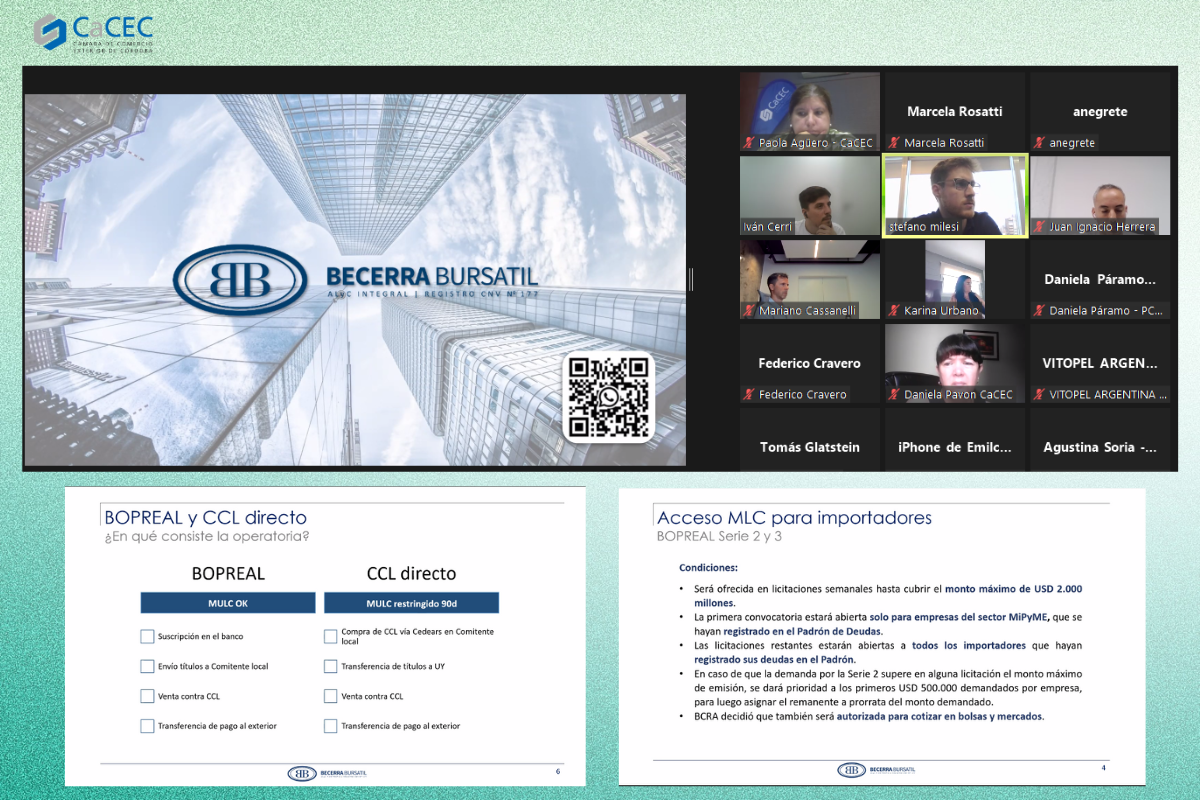The width and height of the screenshot is (1200, 800).
Task: Click muted mic icon for Daniela Pavon CaCEC
Action: (894, 395)
